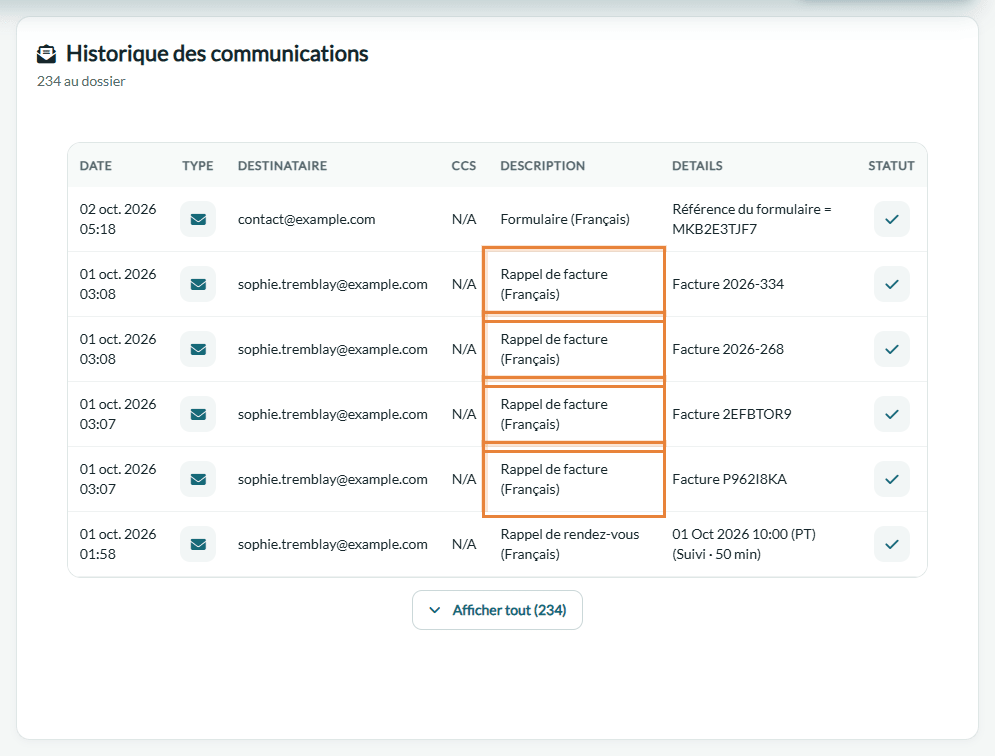Click the STATUT column header
Screen dimensions: 995x756
pyautogui.click(x=891, y=166)
